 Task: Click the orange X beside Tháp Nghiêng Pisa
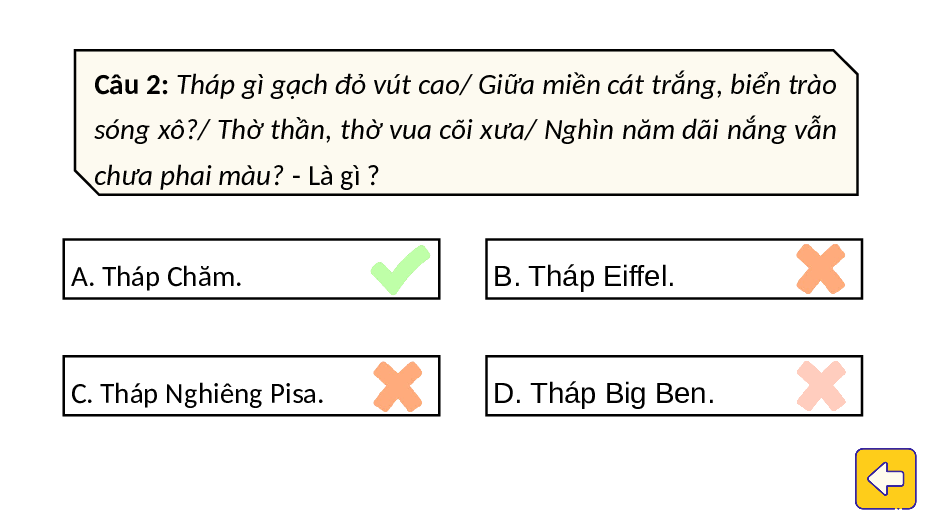pyautogui.click(x=398, y=386)
